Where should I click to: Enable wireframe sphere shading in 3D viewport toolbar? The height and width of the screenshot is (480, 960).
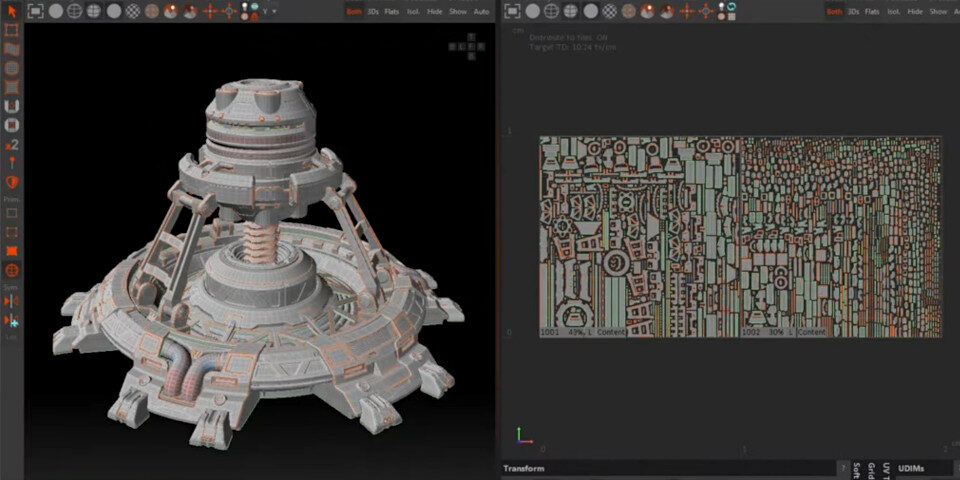[75, 11]
